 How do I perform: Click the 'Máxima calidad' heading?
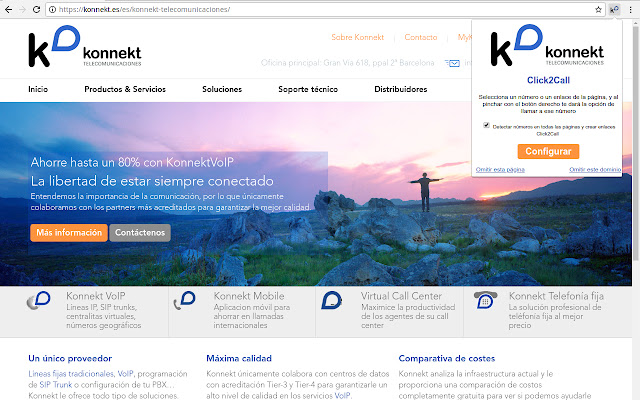click(239, 358)
